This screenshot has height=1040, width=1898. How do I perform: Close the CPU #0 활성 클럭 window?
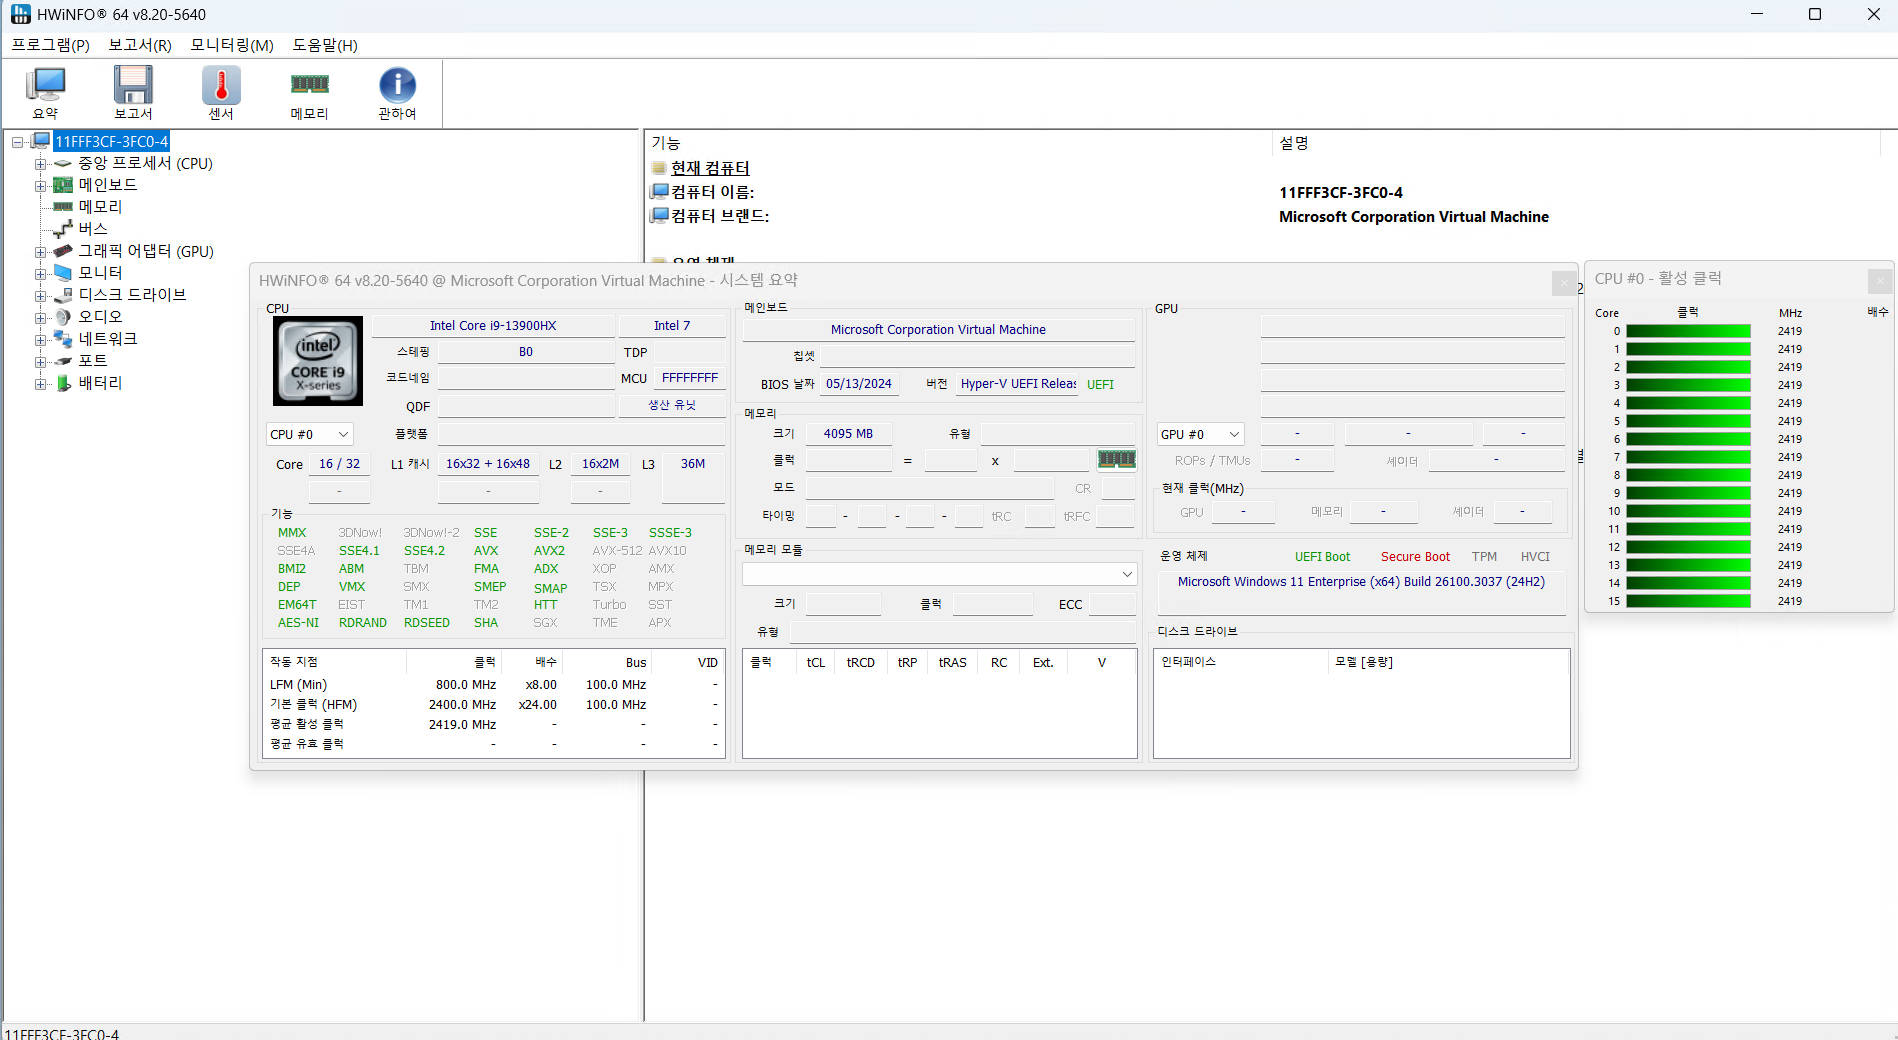(x=1880, y=281)
